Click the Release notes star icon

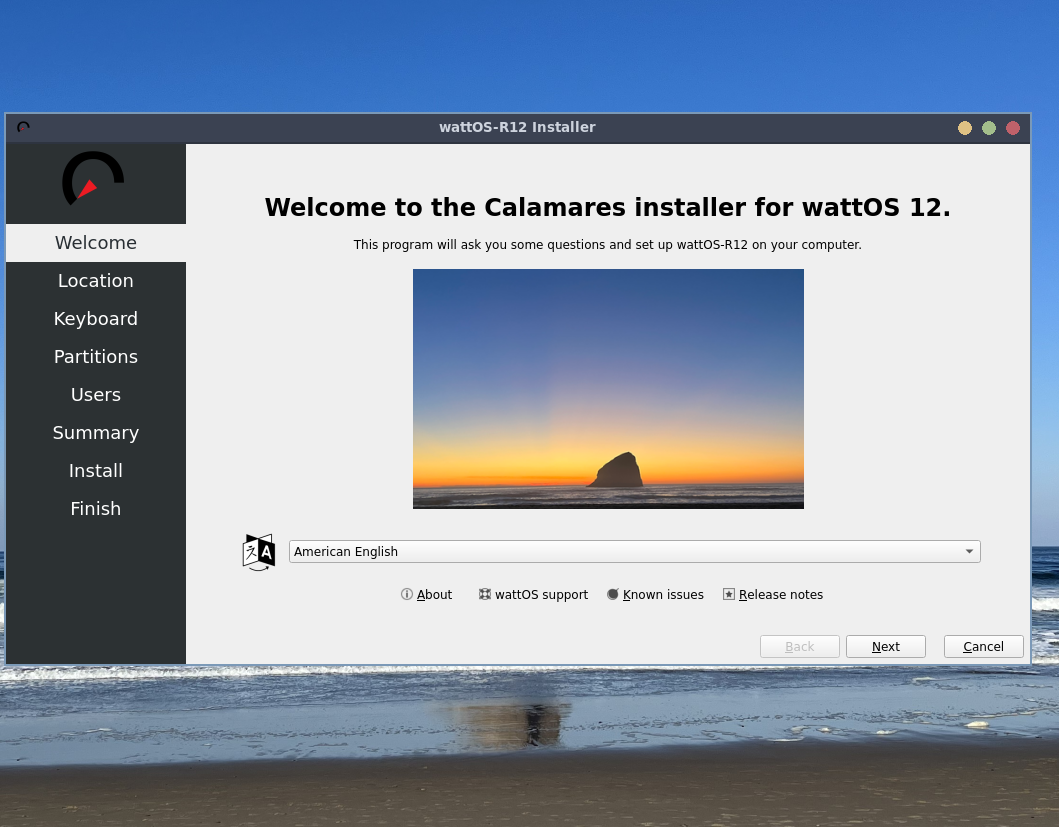click(x=729, y=594)
